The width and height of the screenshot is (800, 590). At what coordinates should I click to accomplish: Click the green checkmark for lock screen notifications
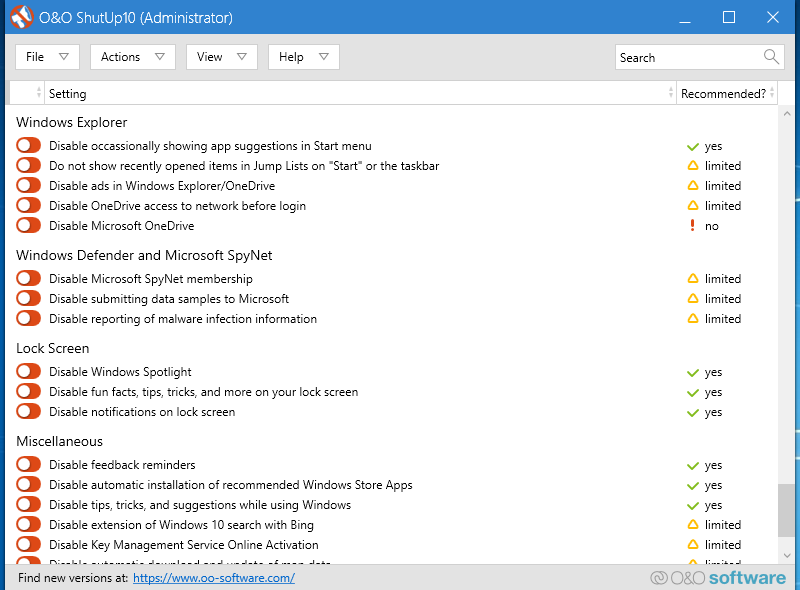(x=692, y=412)
